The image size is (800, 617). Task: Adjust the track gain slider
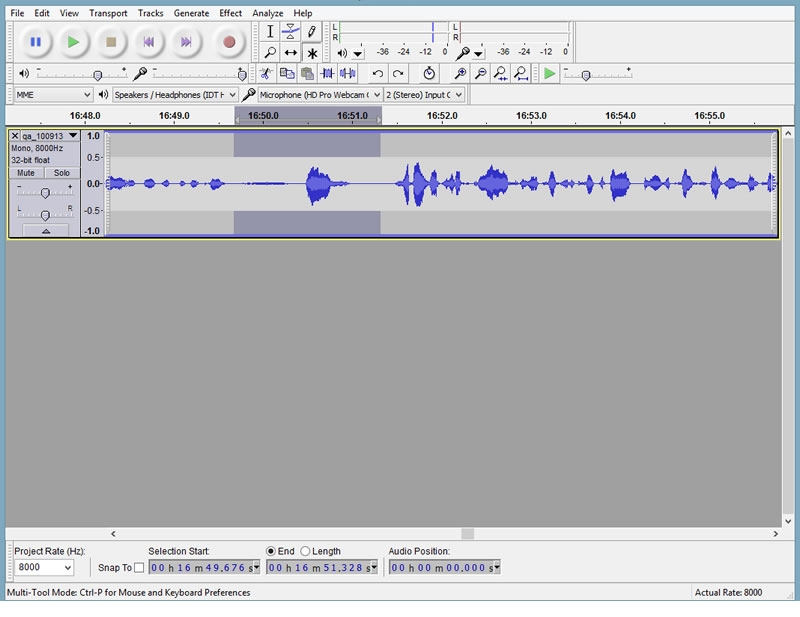[x=45, y=192]
